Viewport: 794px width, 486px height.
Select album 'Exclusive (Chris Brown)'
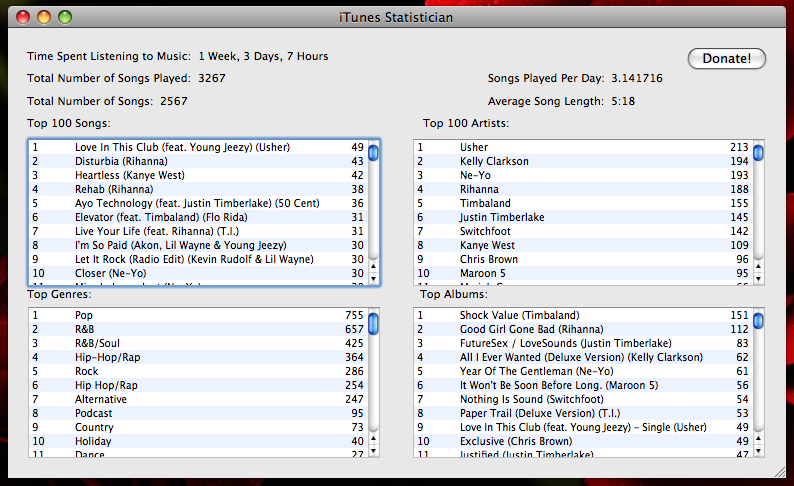point(583,441)
